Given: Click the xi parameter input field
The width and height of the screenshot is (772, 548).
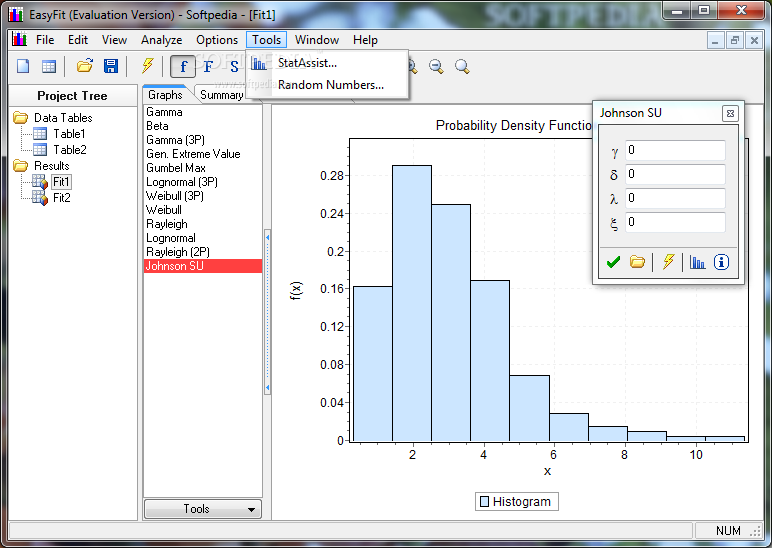Looking at the screenshot, I should coord(675,222).
